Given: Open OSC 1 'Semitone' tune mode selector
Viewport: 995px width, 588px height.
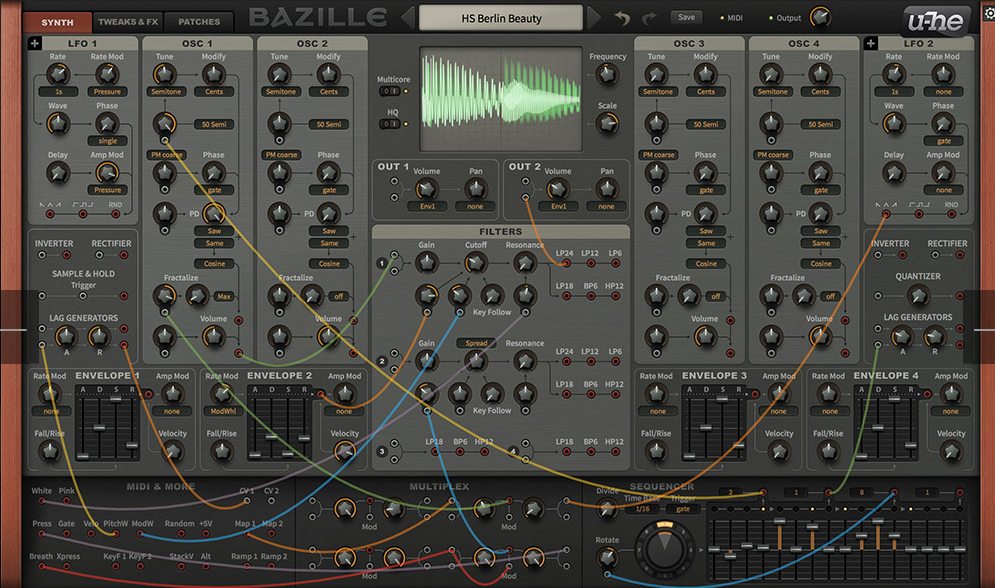Looking at the screenshot, I should pos(166,92).
